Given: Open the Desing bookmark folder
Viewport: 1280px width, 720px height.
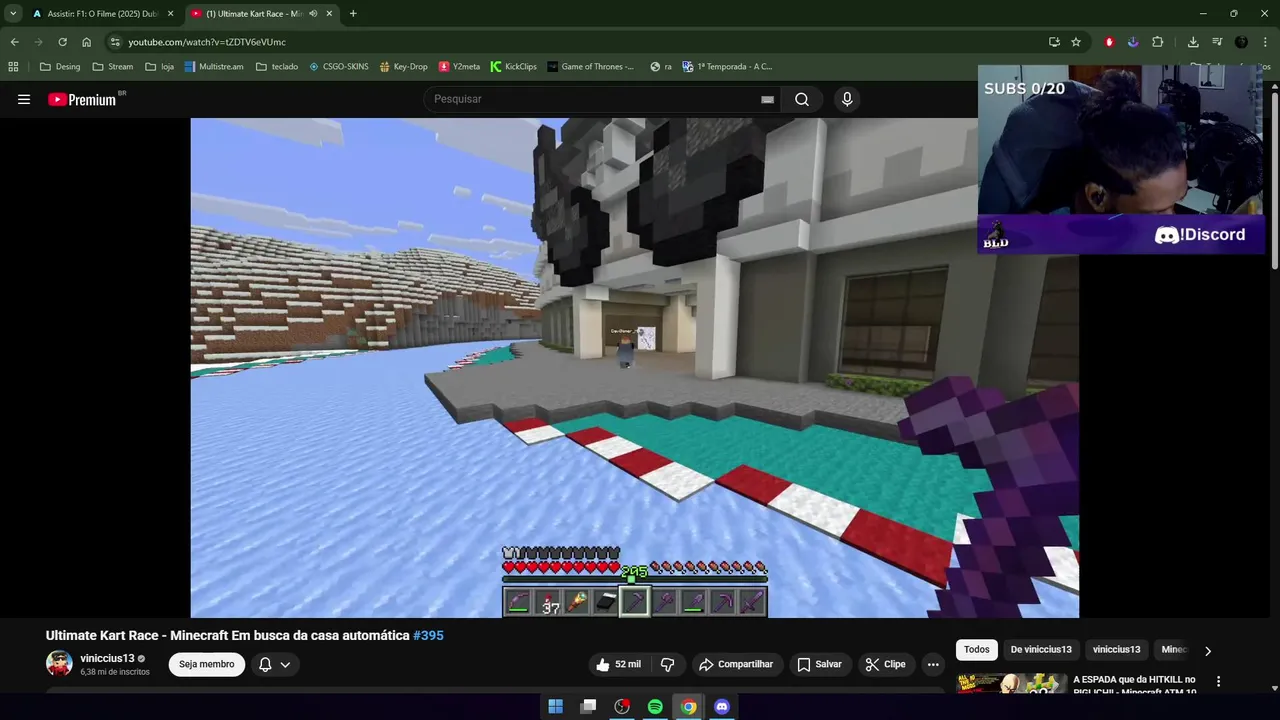Looking at the screenshot, I should pyautogui.click(x=60, y=67).
